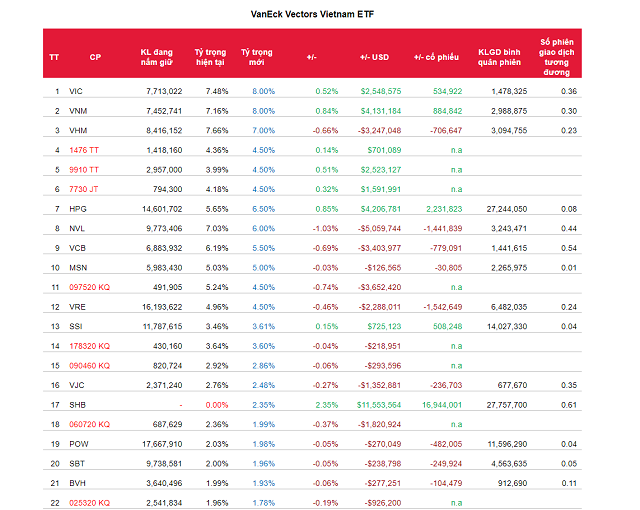The width and height of the screenshot is (640, 510).
Task: Click VIC holding value 7,713,022
Action: click(164, 91)
